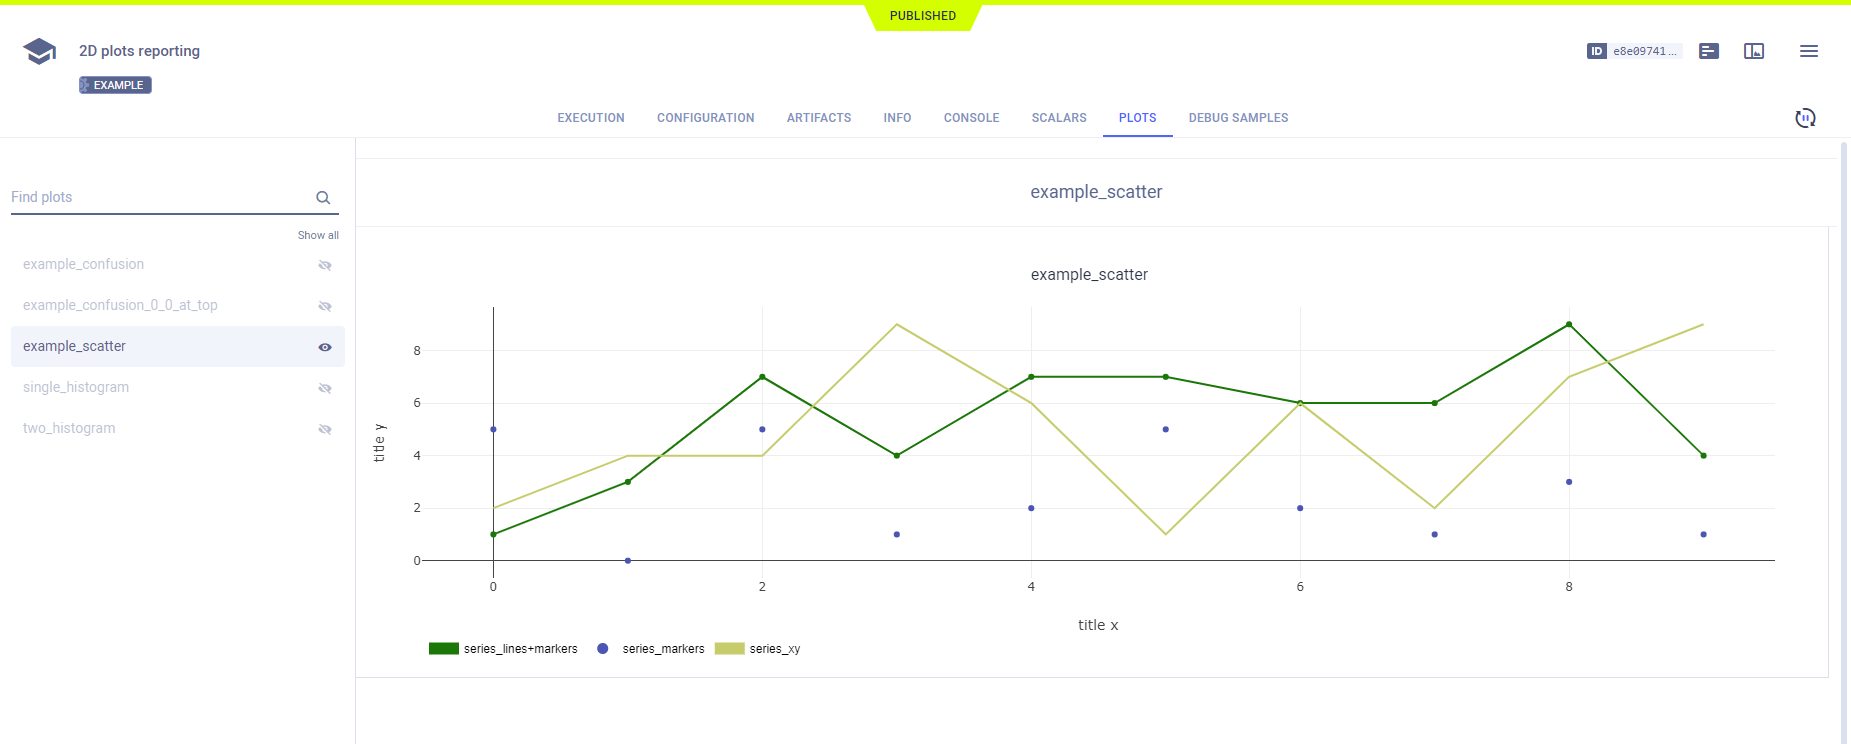Select example_scatter in the plots list
The image size is (1851, 744).
coord(75,347)
